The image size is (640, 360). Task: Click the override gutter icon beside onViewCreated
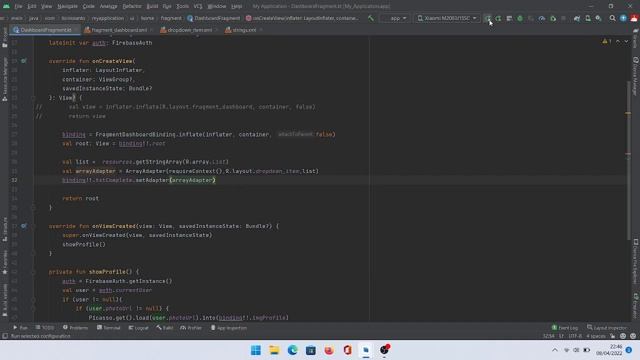coord(24,226)
